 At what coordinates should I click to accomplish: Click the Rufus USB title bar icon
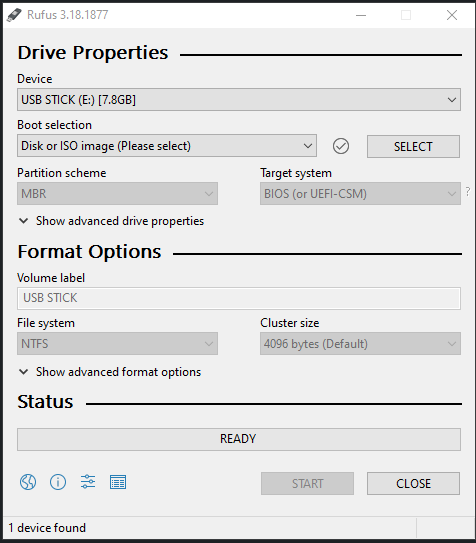[x=14, y=15]
